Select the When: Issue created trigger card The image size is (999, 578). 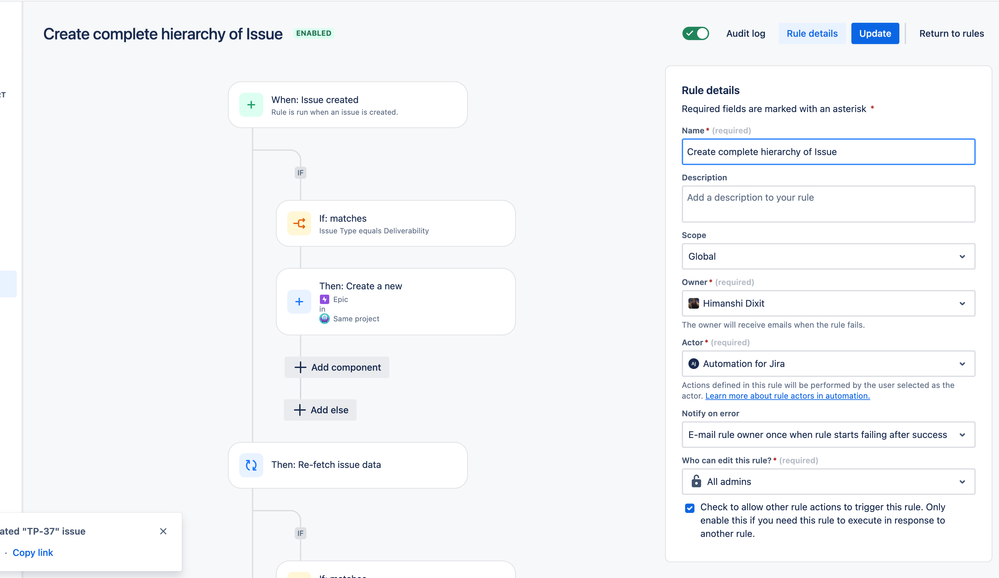click(x=348, y=105)
